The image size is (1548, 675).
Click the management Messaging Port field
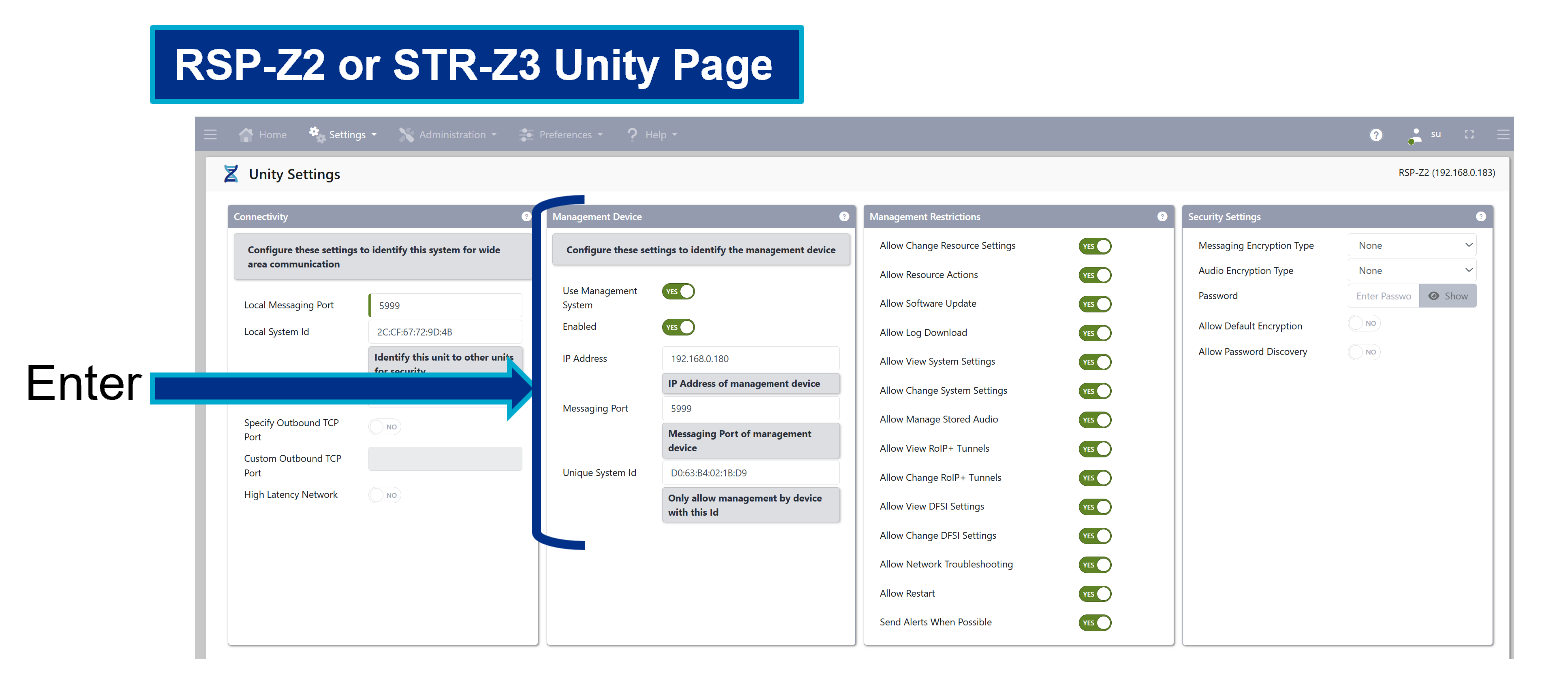[751, 409]
